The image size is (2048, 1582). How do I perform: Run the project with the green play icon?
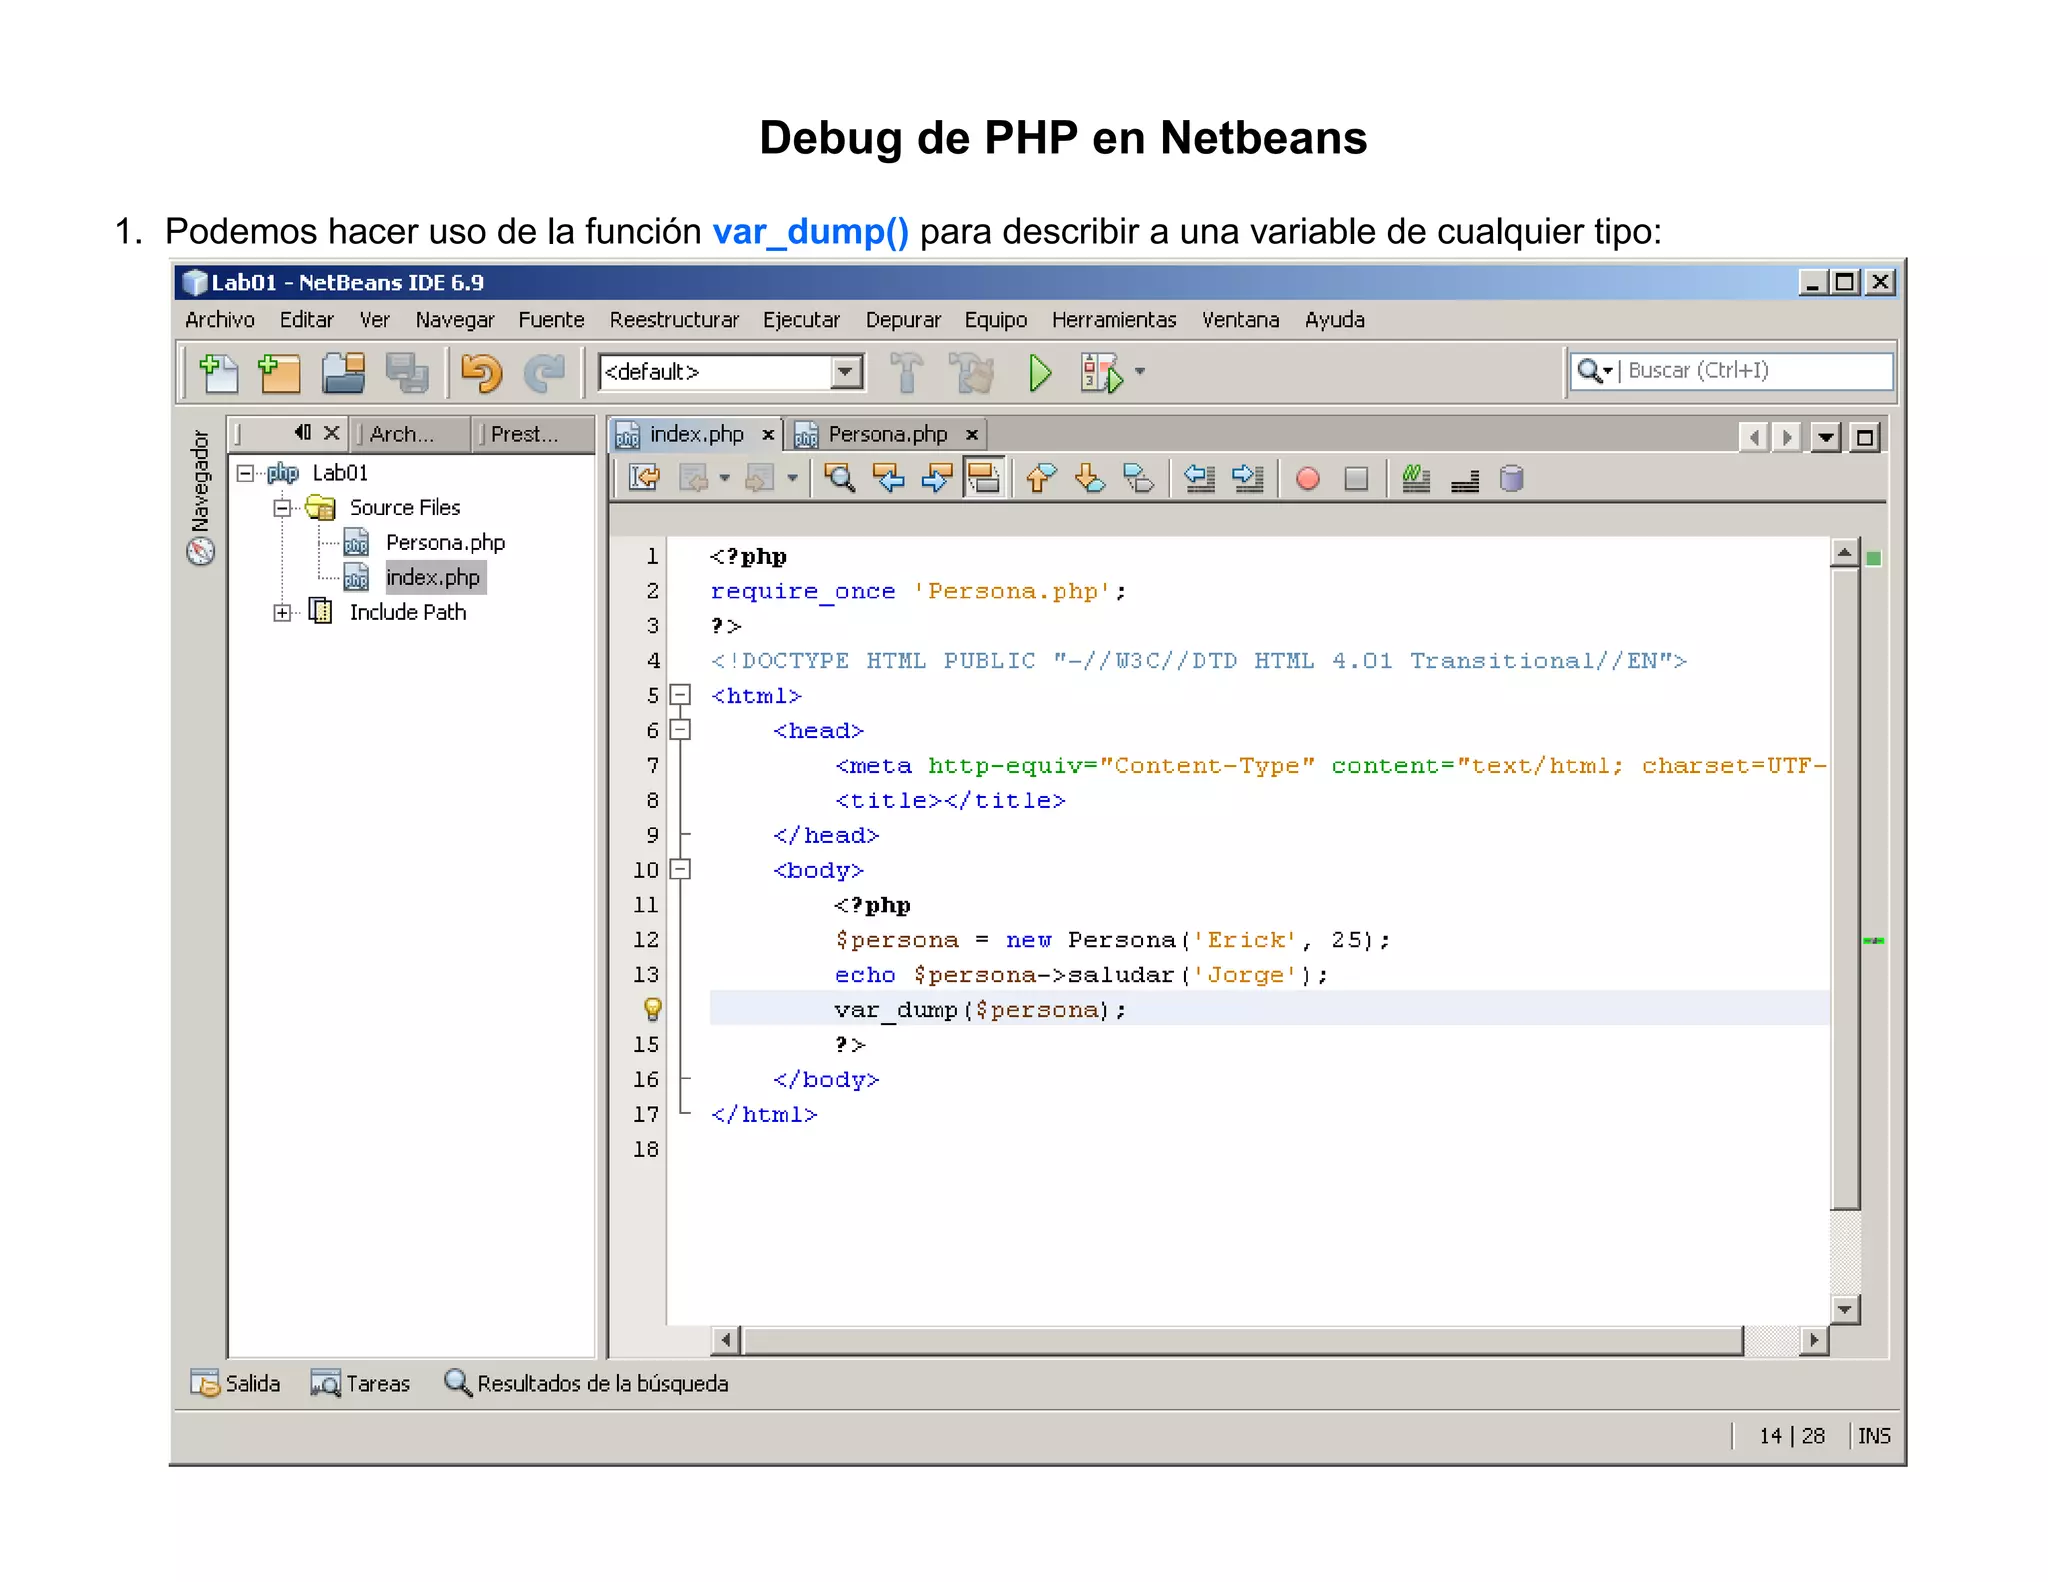point(1040,373)
